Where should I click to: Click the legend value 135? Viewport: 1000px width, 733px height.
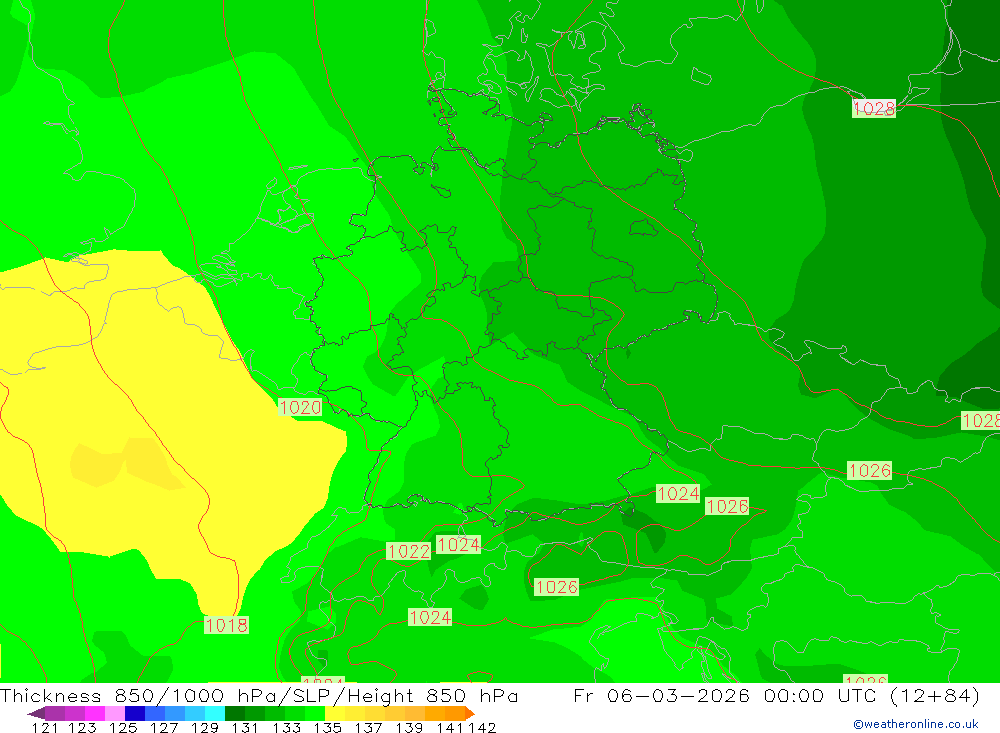327,727
